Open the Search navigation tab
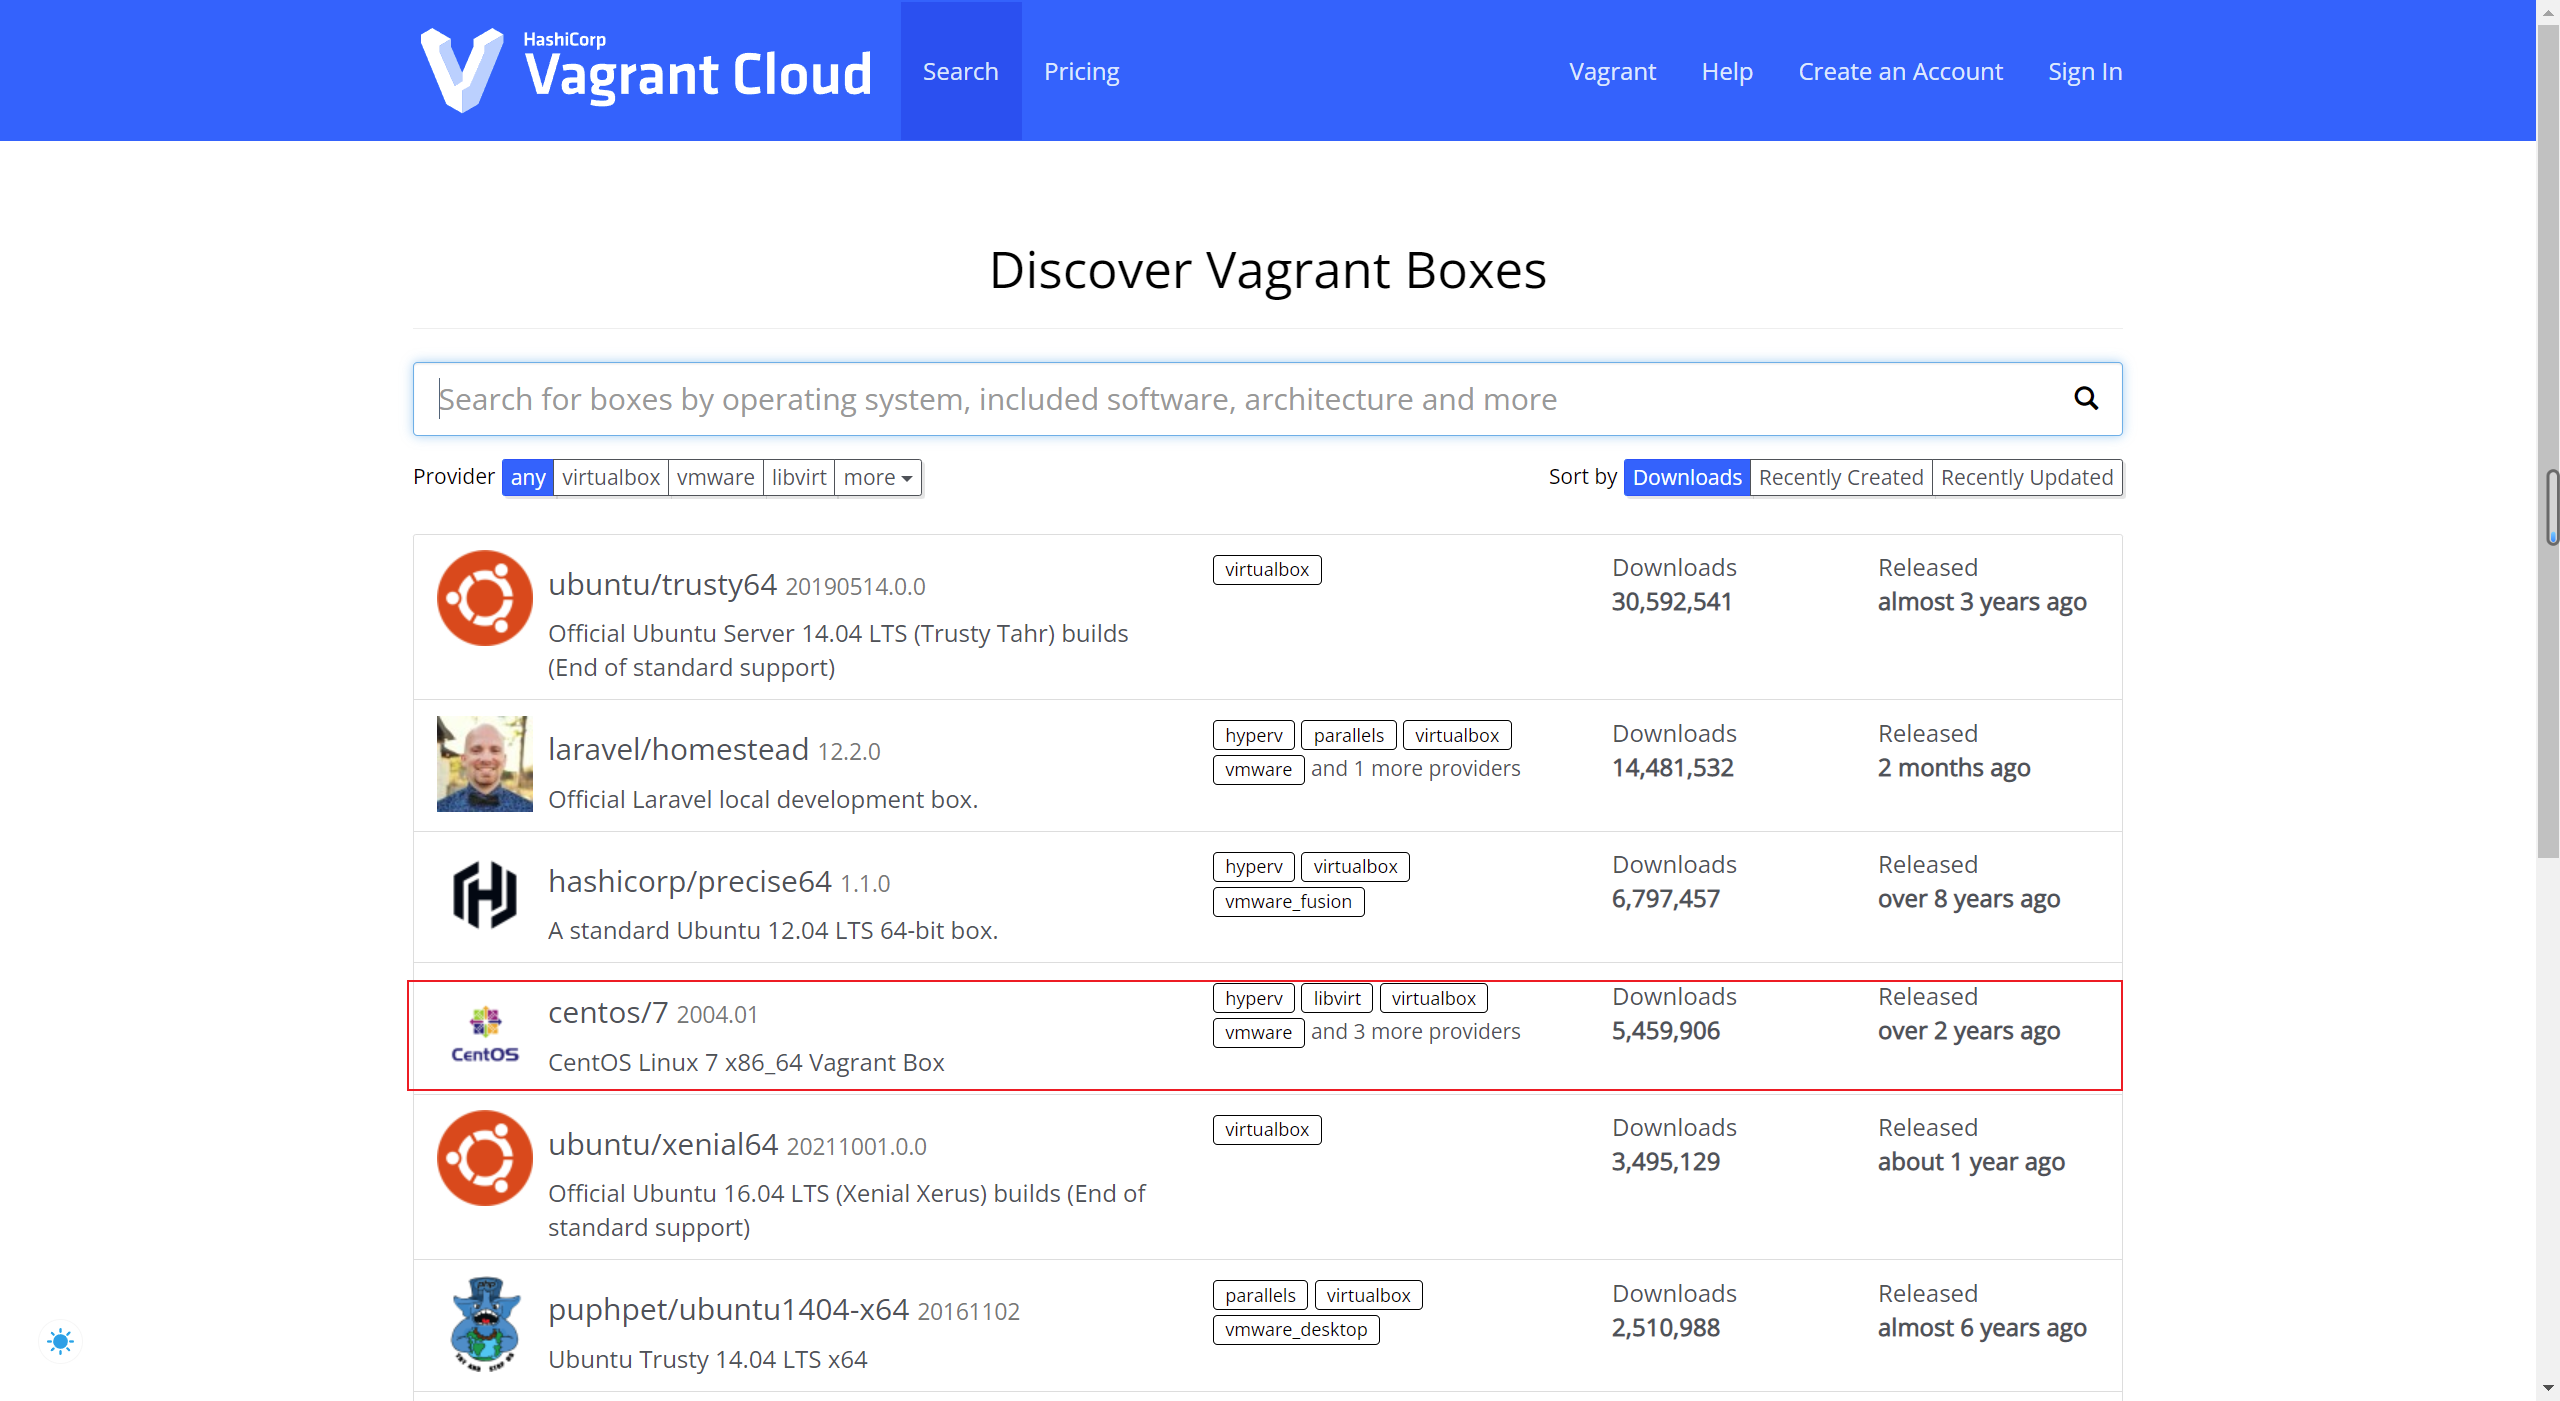2560x1401 pixels. 959,71
